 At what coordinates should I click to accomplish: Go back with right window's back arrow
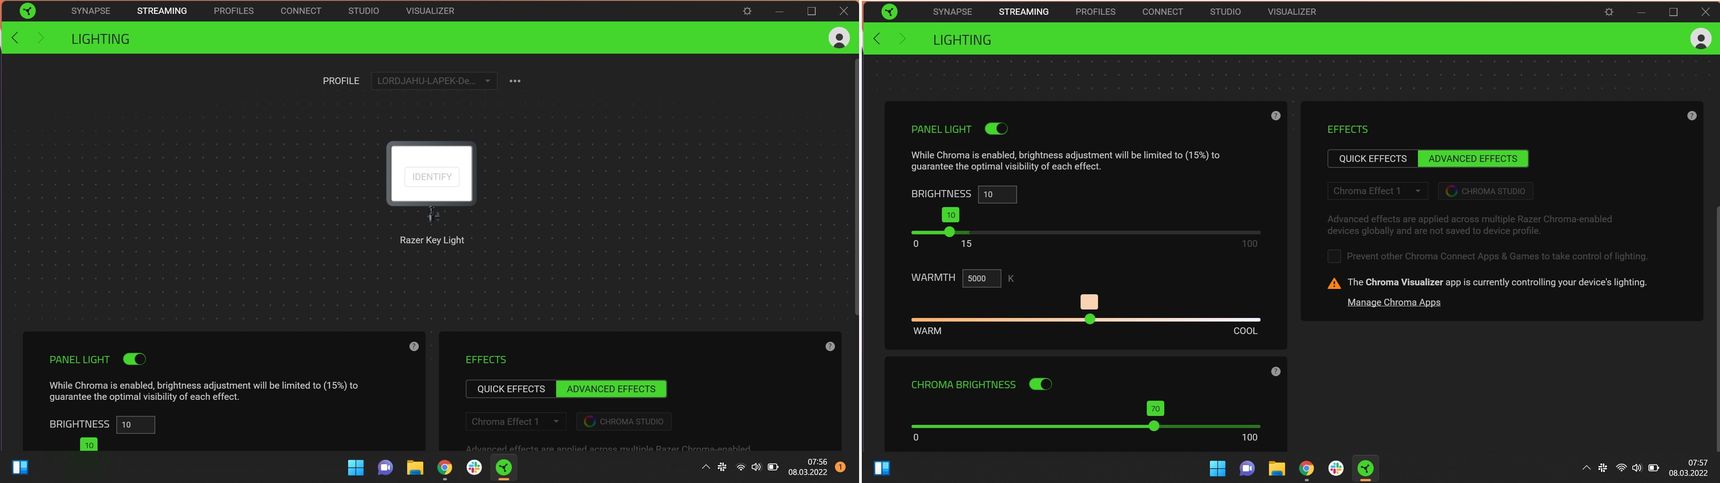coord(877,39)
